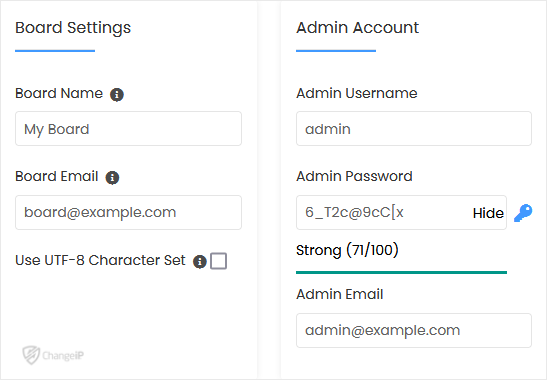Click the Use UTF-8 Character Set label
The height and width of the screenshot is (380, 547).
pyautogui.click(x=100, y=260)
